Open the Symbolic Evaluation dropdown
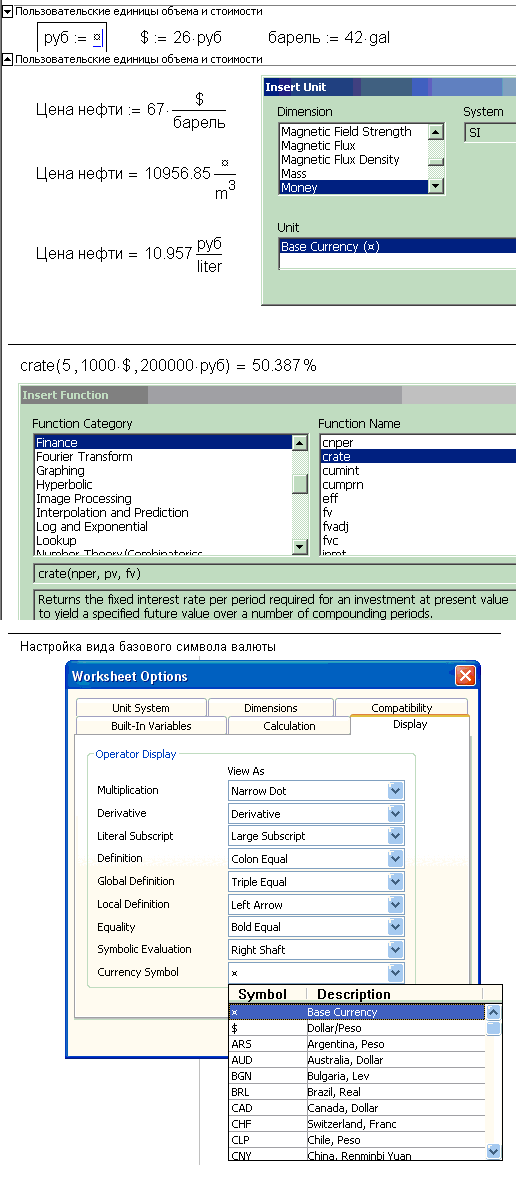The image size is (516, 1185). click(396, 950)
